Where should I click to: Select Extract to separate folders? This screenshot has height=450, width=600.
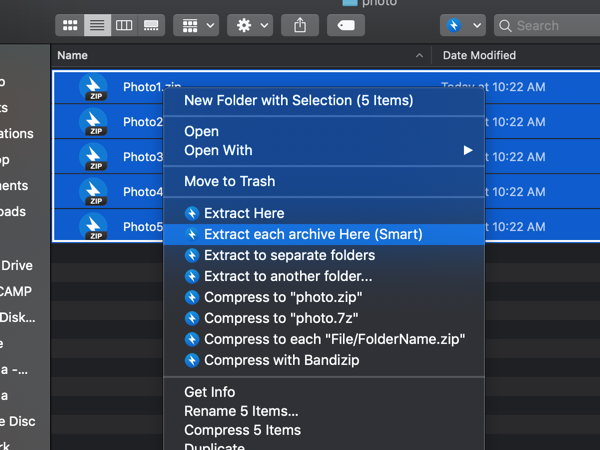coord(289,255)
